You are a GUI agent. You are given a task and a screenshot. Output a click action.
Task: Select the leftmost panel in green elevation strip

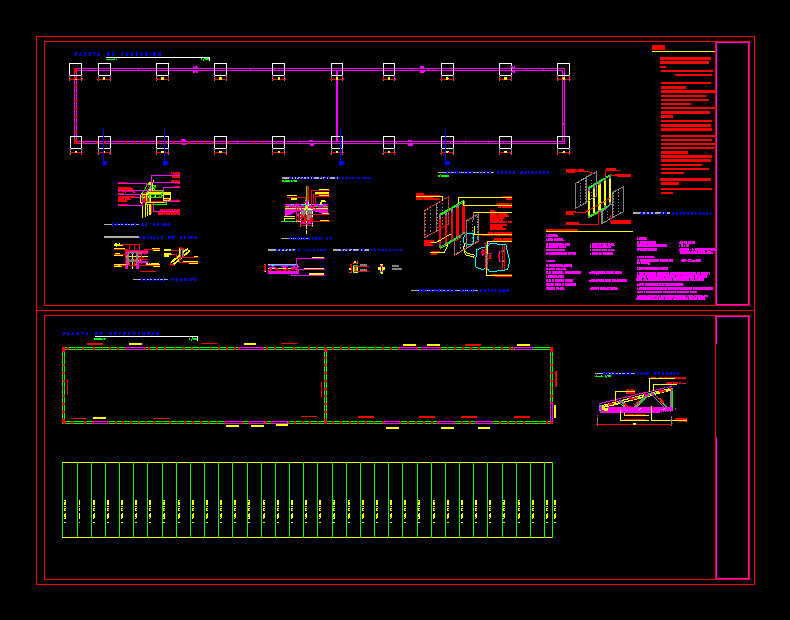coord(69,500)
